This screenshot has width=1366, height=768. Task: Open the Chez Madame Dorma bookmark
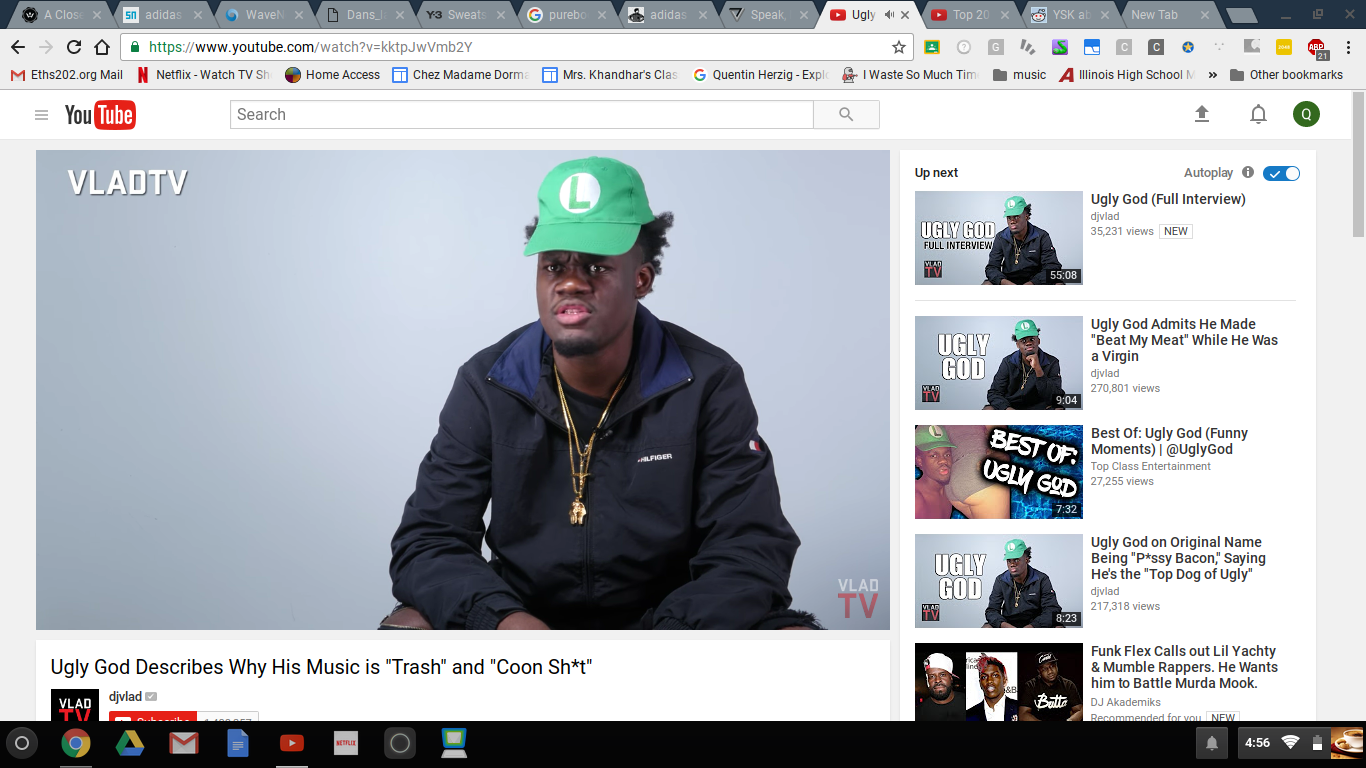click(461, 75)
